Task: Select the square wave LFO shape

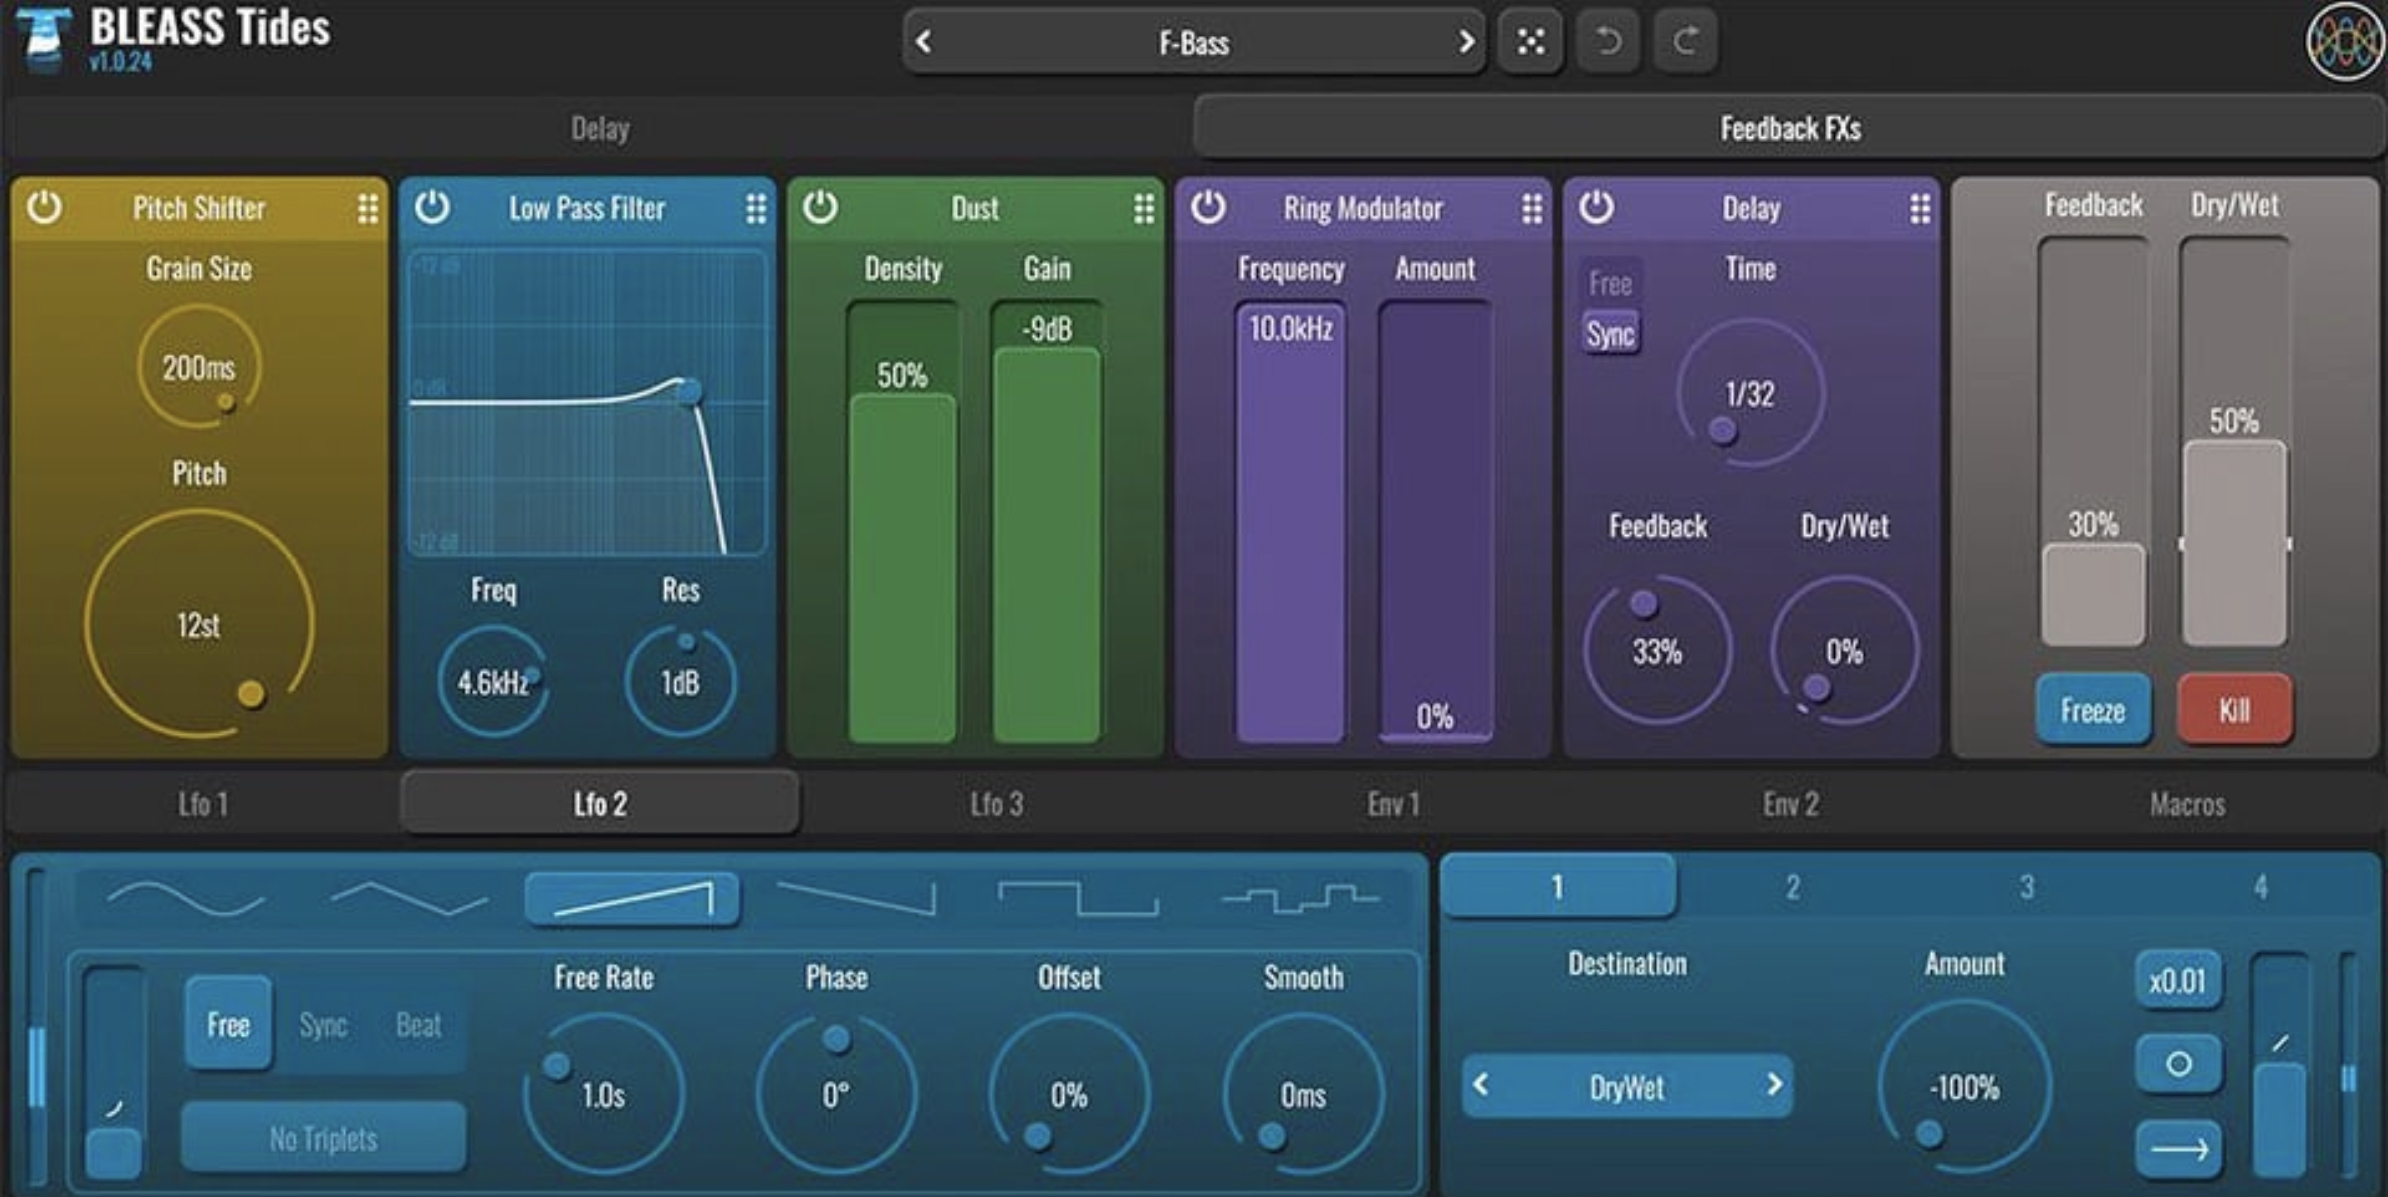Action: [x=1078, y=897]
